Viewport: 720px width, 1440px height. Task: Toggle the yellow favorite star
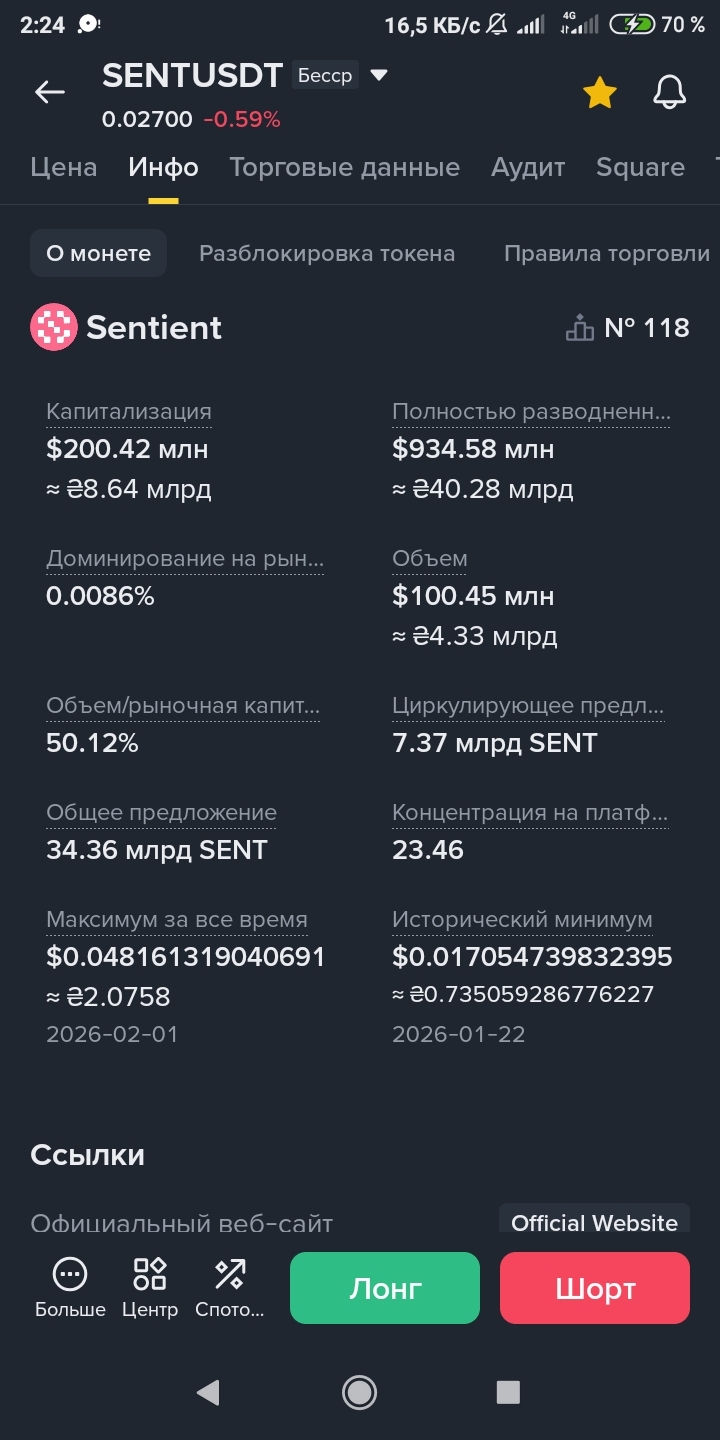click(x=600, y=93)
